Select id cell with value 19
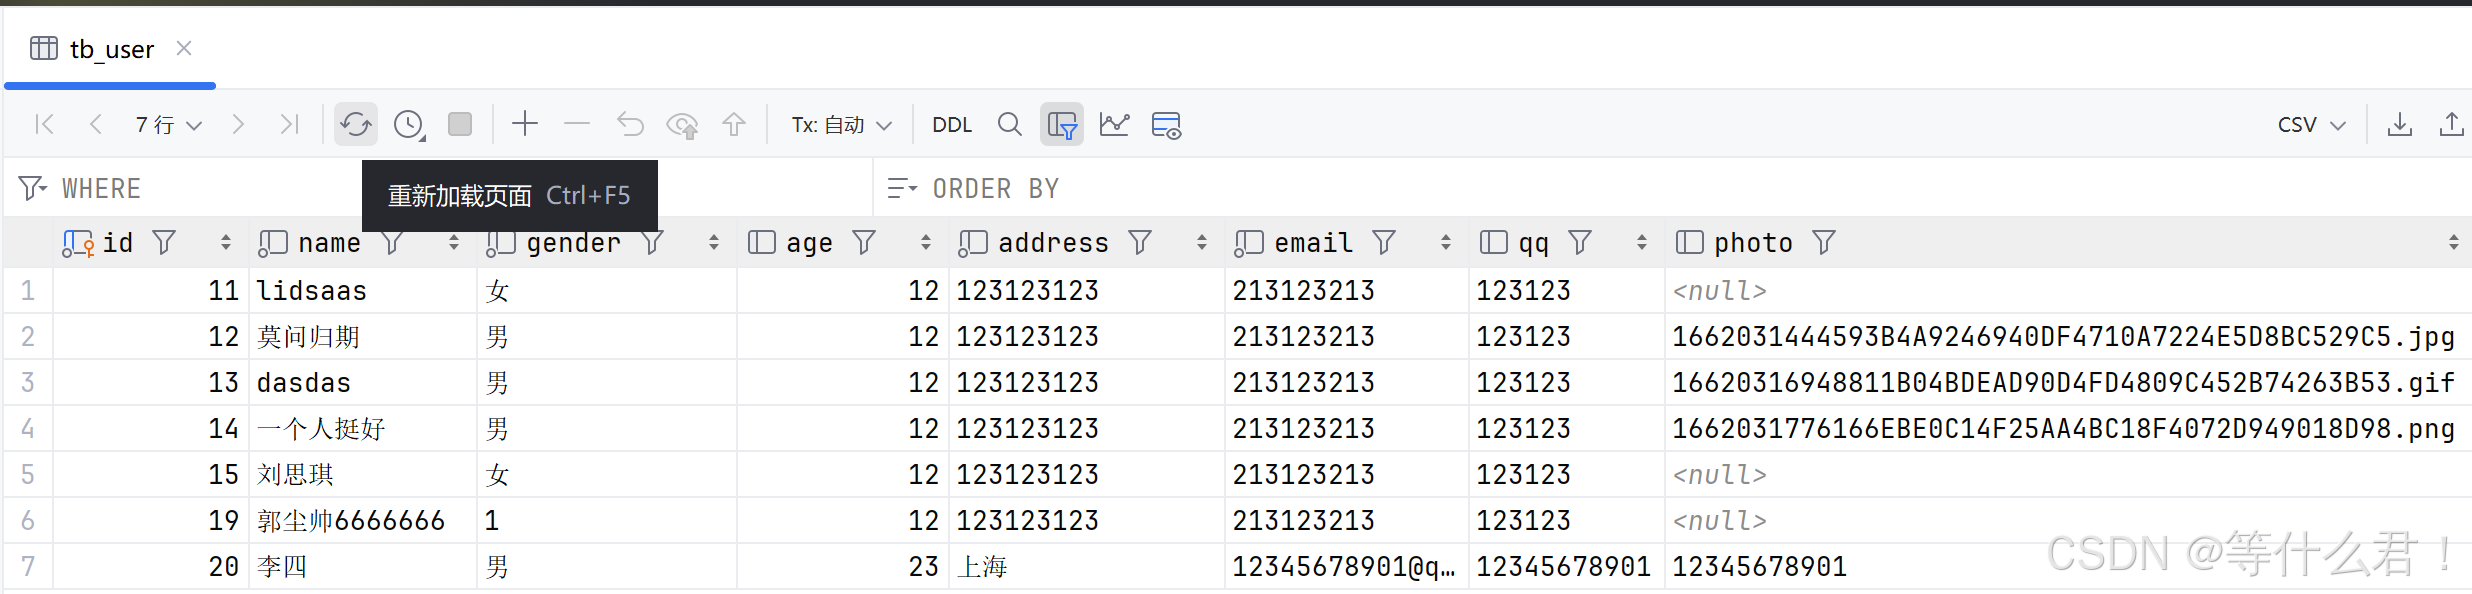 coord(151,520)
